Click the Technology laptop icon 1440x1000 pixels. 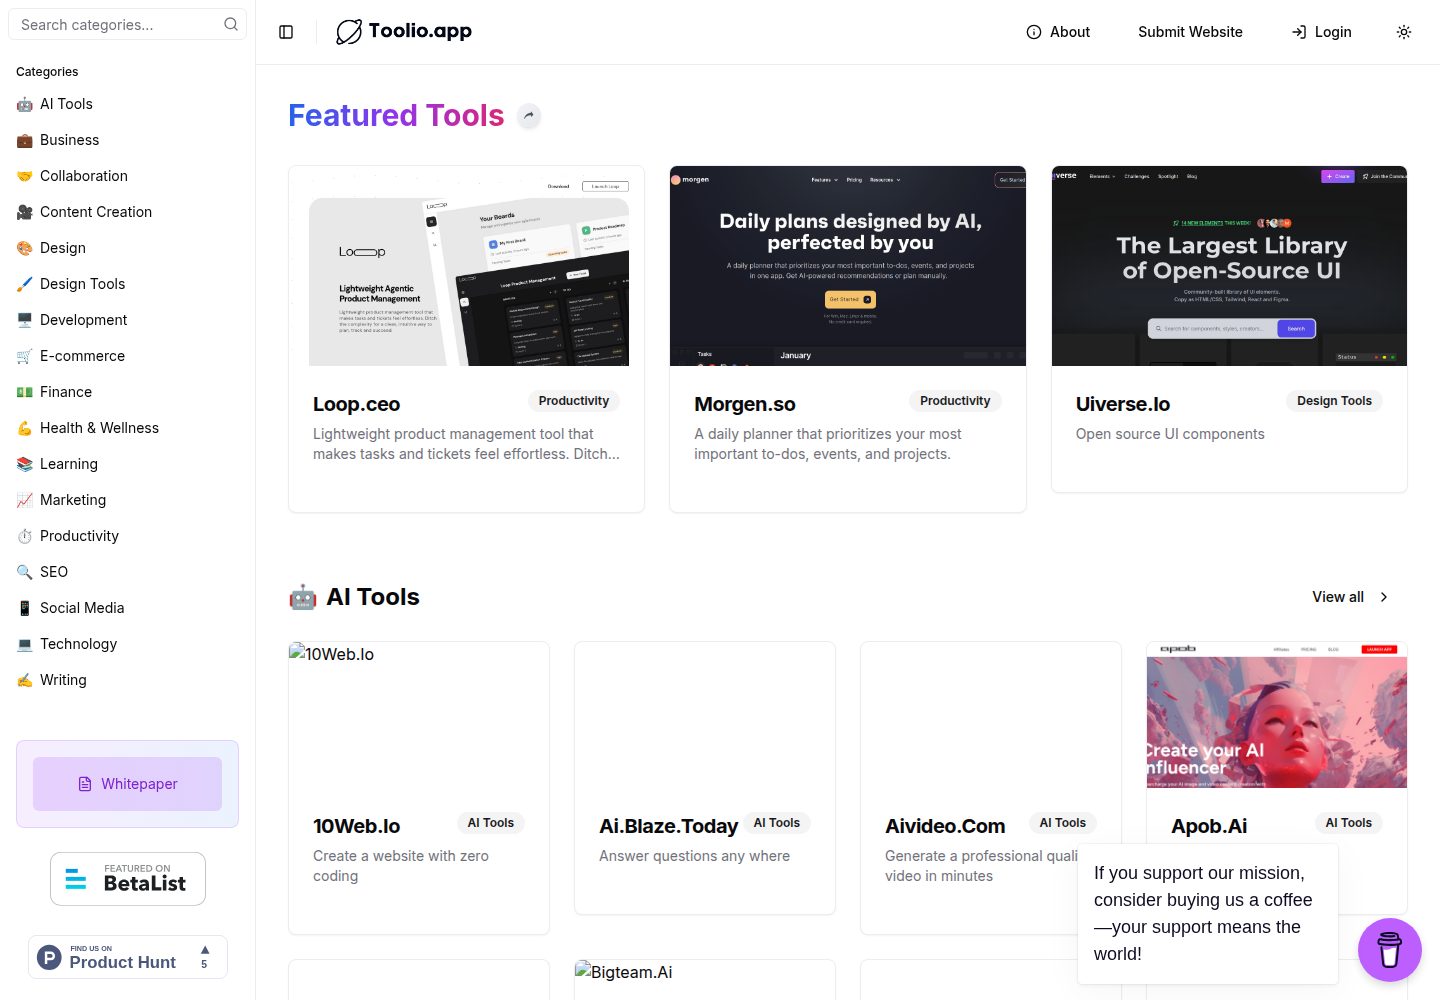(25, 644)
